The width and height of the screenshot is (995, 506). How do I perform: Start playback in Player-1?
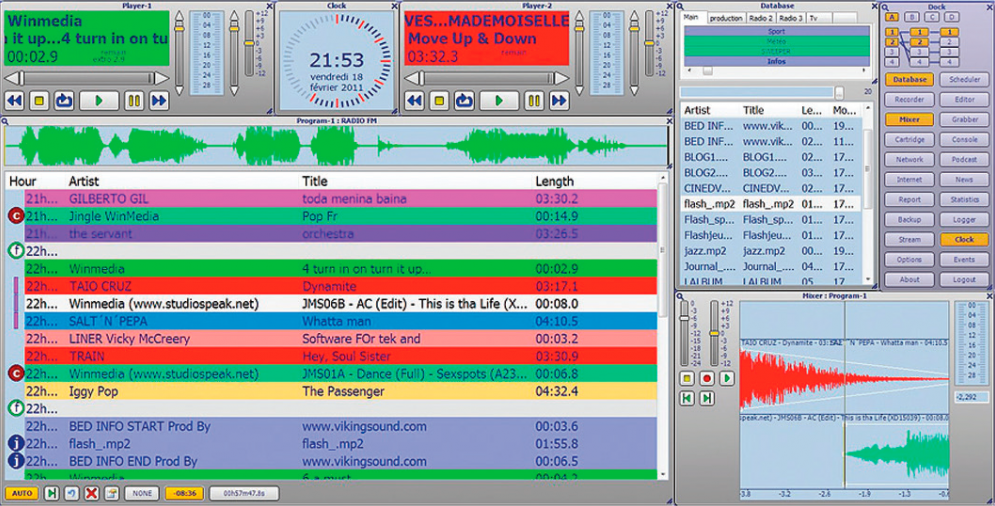pyautogui.click(x=99, y=100)
